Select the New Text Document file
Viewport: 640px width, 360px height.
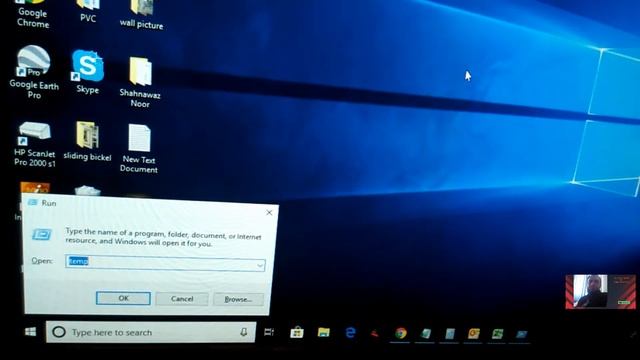pyautogui.click(x=139, y=149)
